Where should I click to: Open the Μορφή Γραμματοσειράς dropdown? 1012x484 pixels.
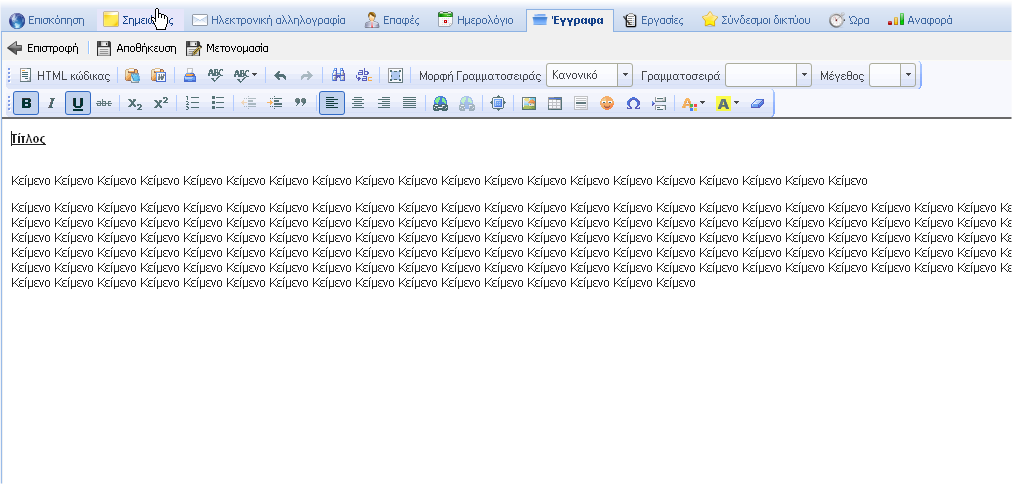625,76
